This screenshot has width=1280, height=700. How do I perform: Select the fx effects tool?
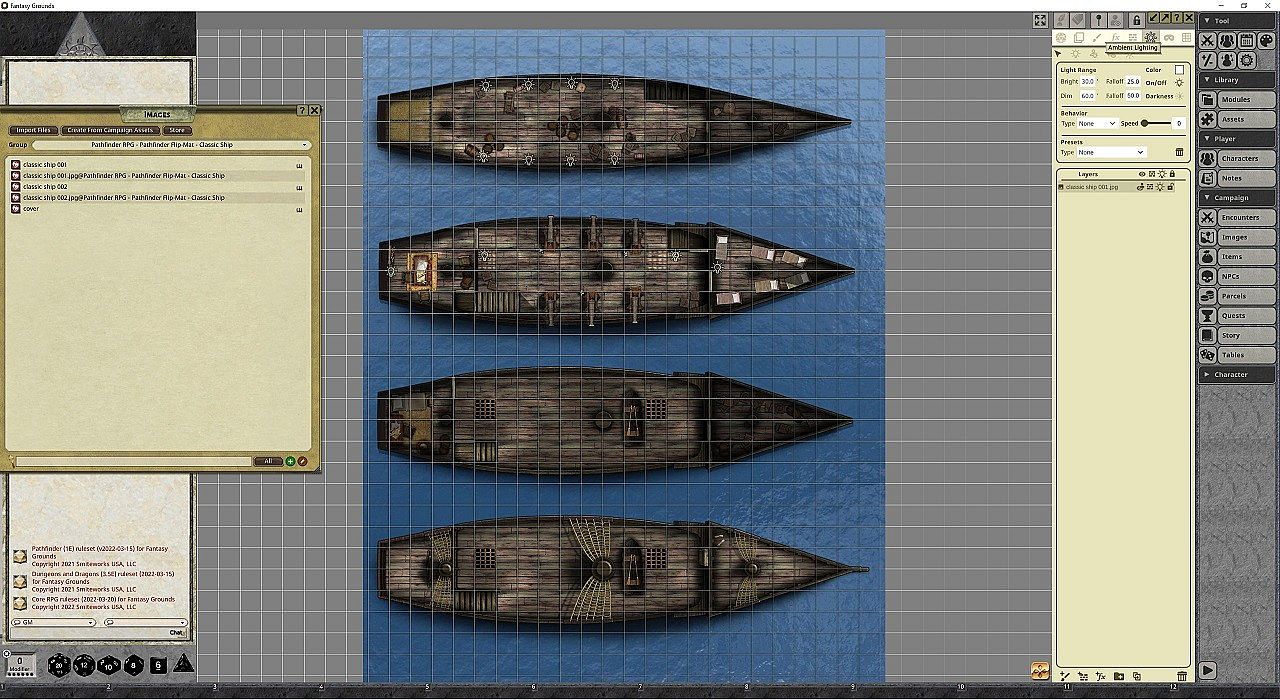[1115, 37]
